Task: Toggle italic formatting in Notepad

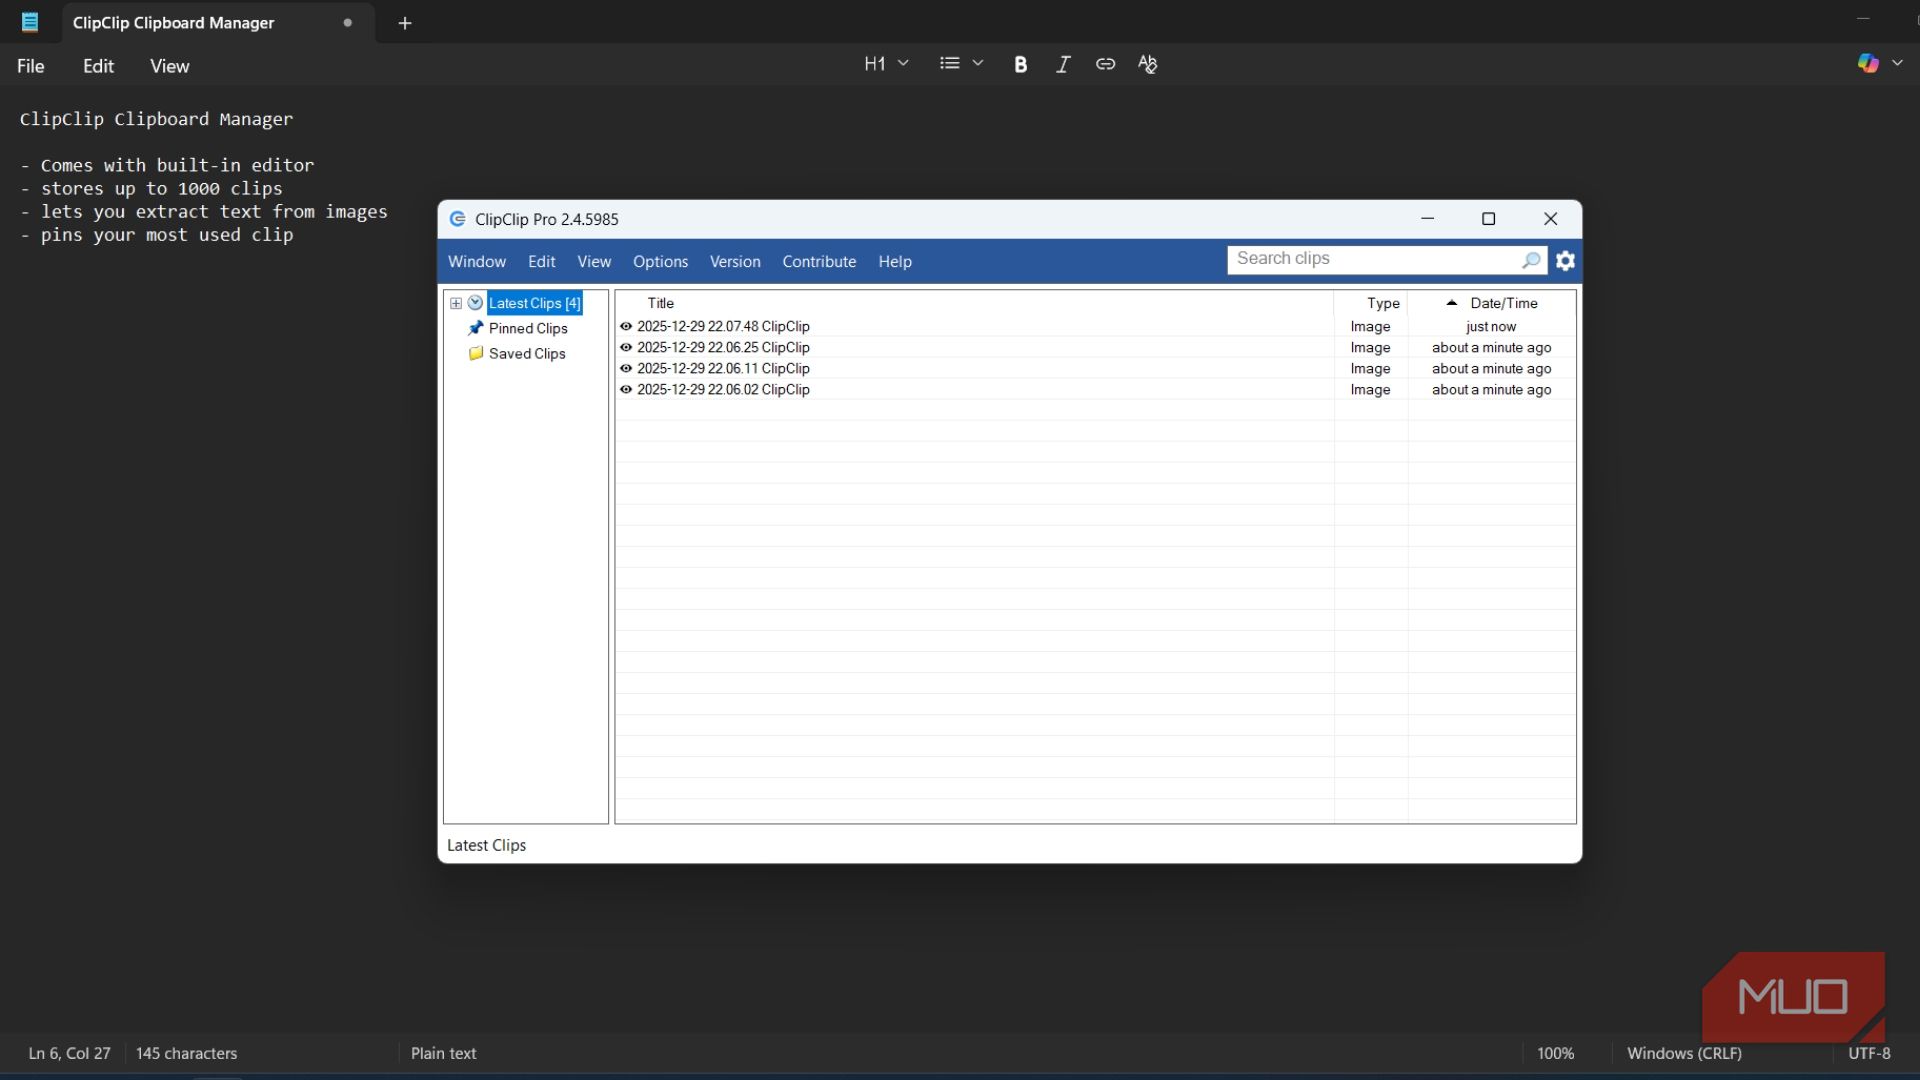Action: pos(1063,64)
